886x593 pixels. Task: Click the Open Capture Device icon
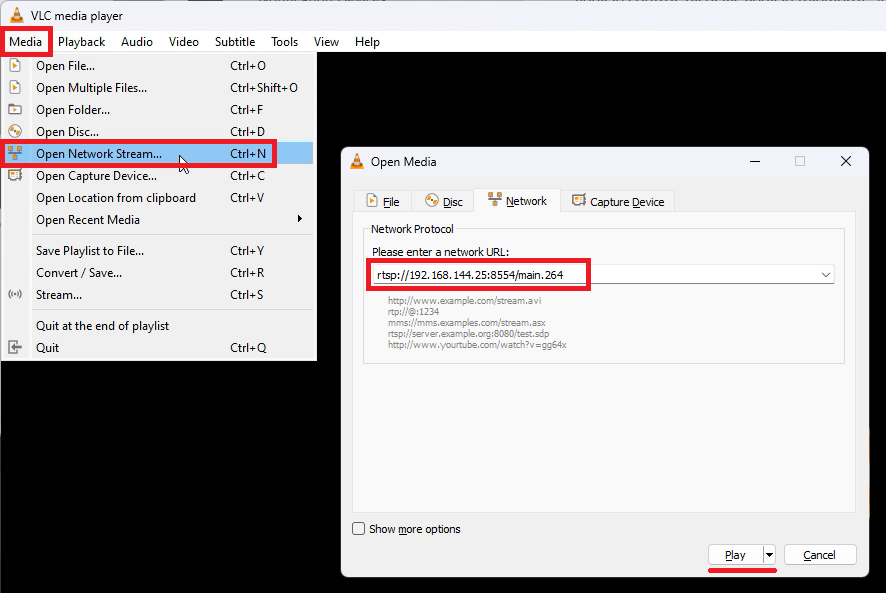pos(15,176)
